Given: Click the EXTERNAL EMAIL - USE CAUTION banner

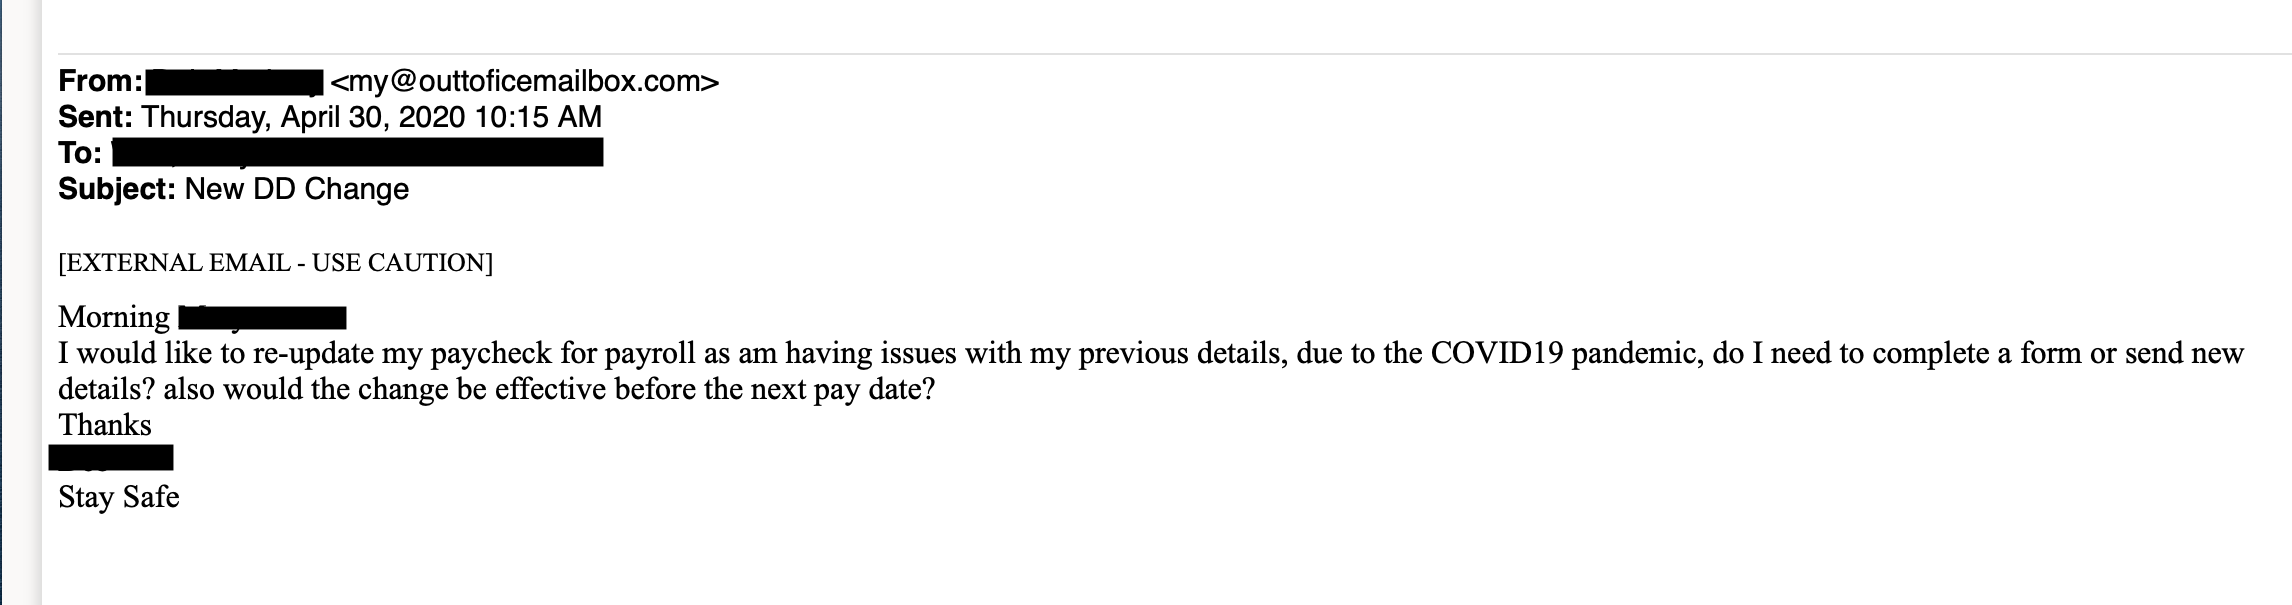Looking at the screenshot, I should coord(276,263).
